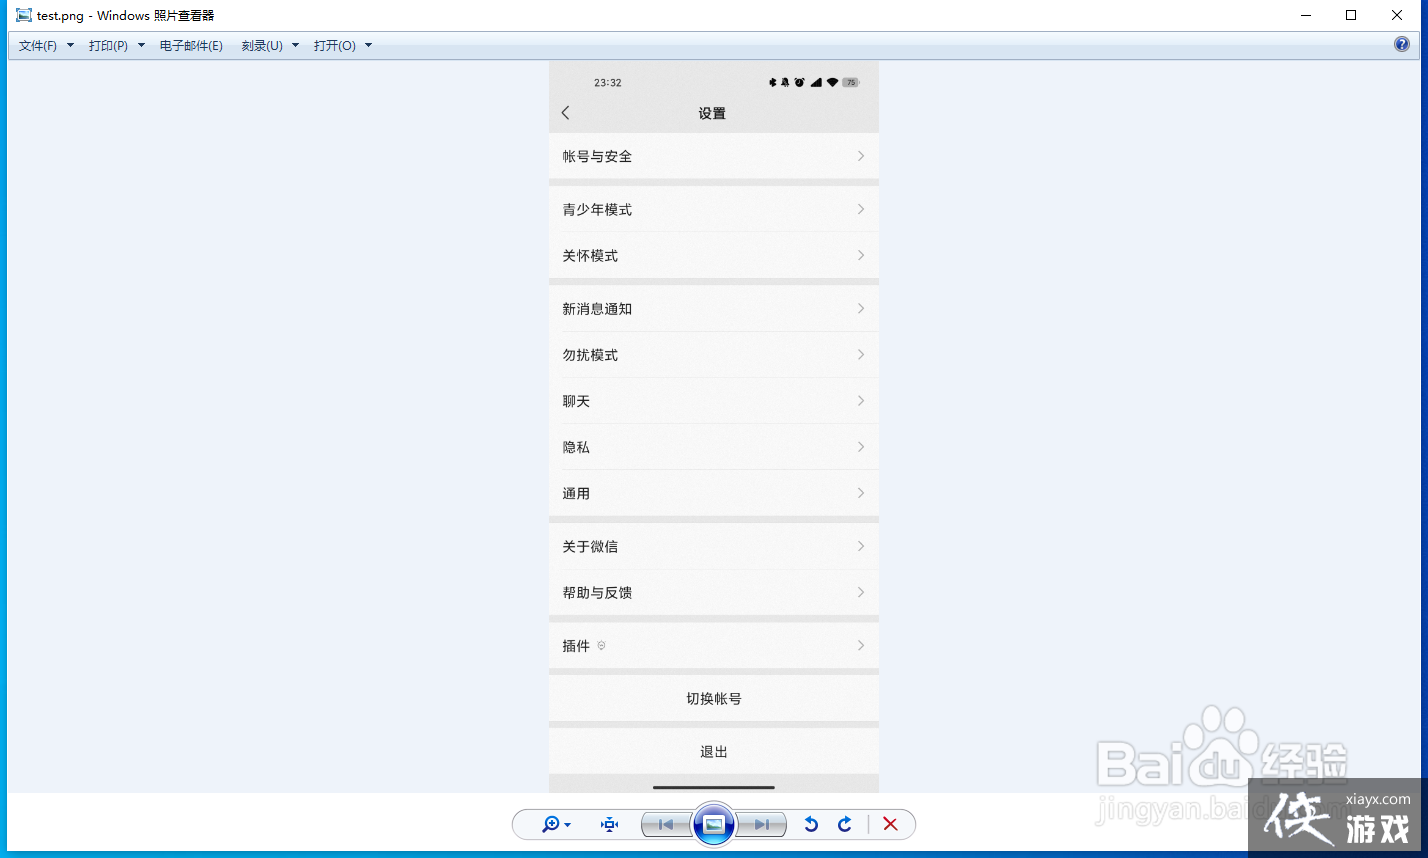Go to the next image
This screenshot has width=1428, height=858.
coord(762,825)
